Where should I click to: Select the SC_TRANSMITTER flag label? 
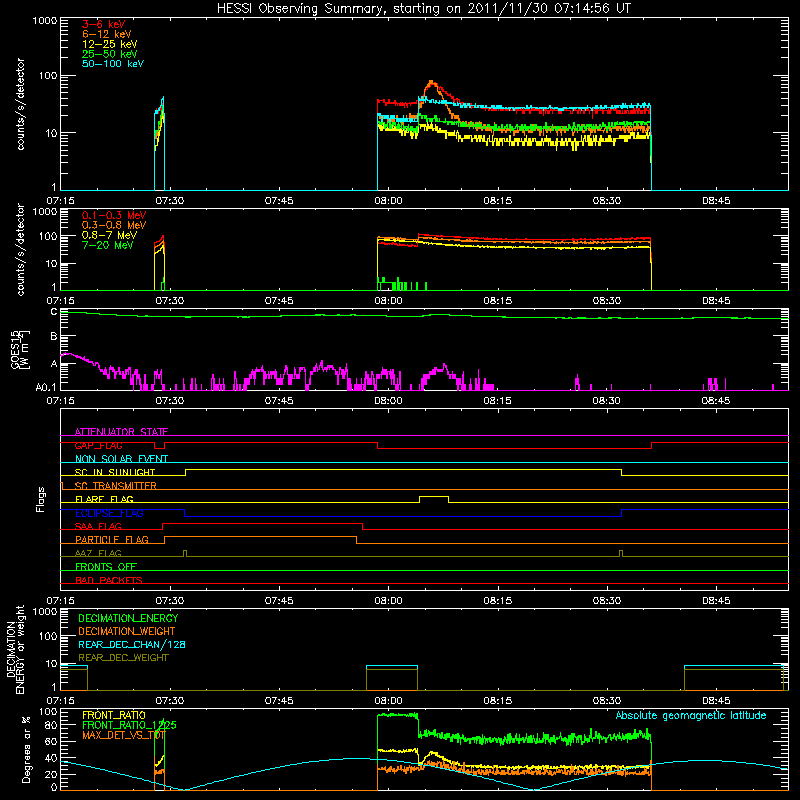point(115,486)
